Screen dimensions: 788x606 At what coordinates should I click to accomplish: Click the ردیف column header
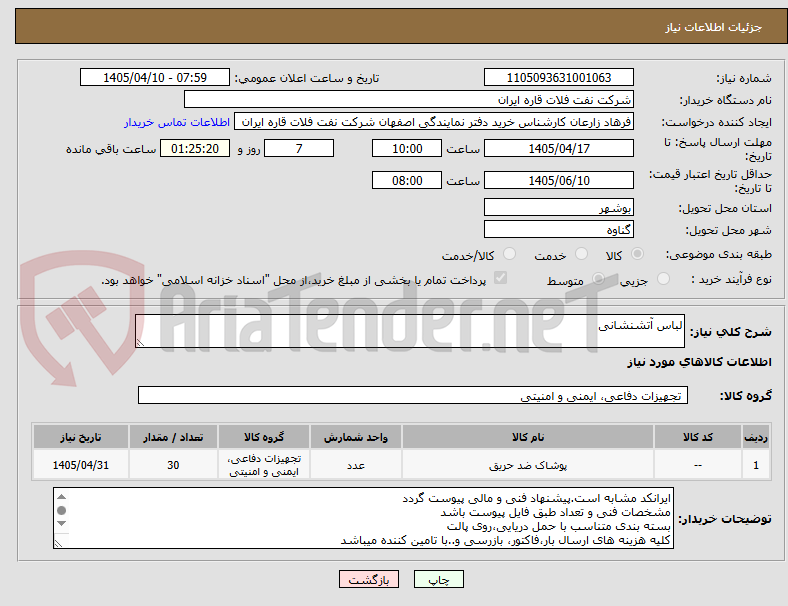click(755, 437)
